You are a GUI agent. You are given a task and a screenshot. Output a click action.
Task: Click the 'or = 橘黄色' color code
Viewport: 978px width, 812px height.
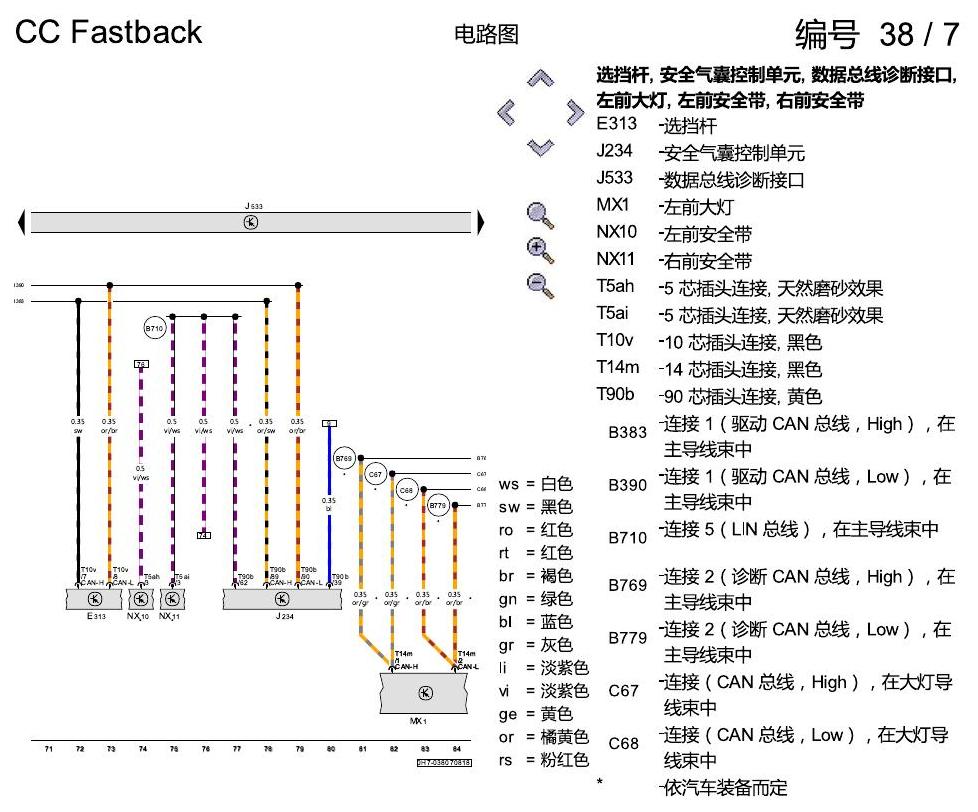click(x=543, y=737)
